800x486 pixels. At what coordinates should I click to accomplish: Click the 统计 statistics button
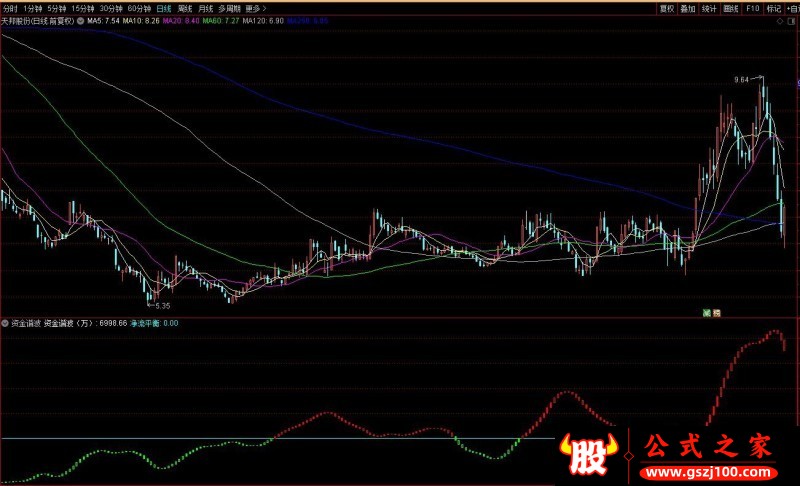tap(709, 7)
